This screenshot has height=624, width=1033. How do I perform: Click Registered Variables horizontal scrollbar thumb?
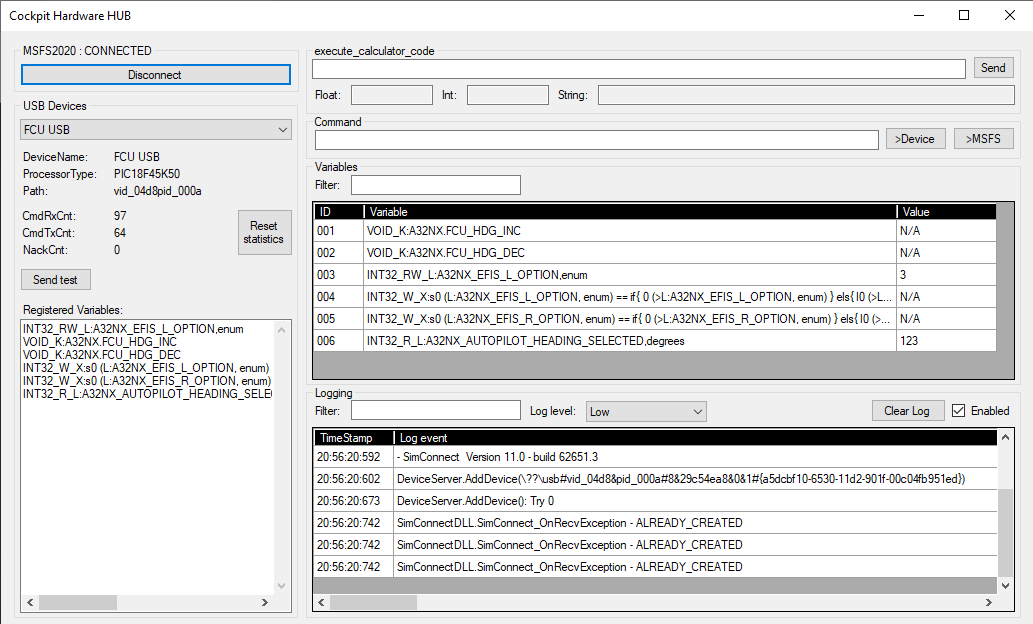(x=78, y=602)
